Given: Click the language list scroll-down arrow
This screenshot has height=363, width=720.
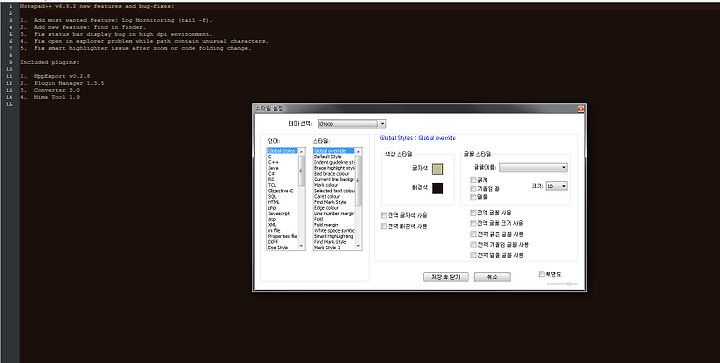Looking at the screenshot, I should click(302, 246).
